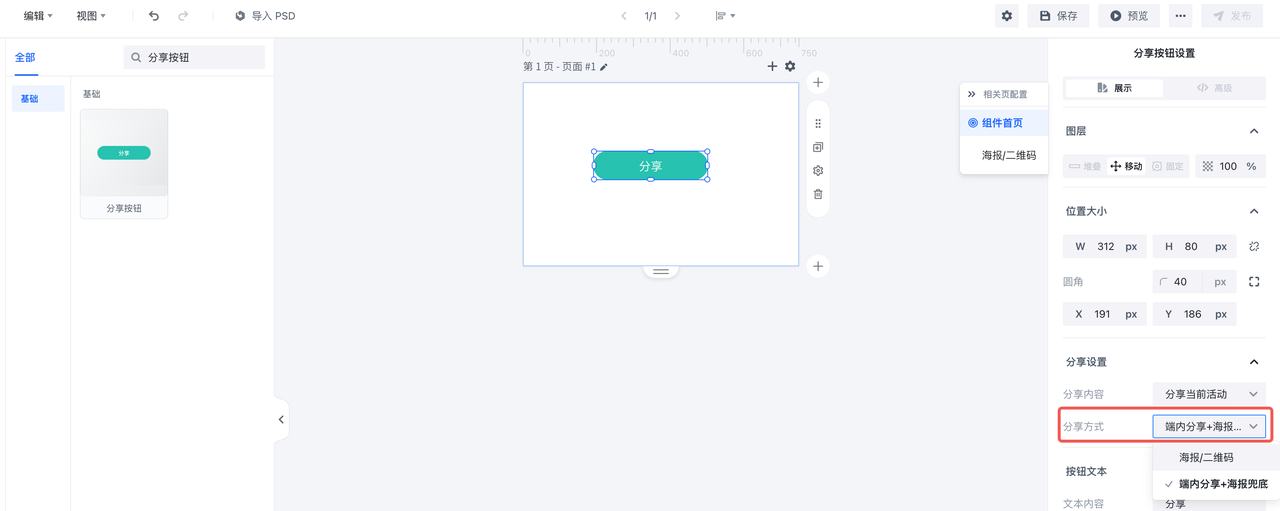Click the delete page trash icon
1280x511 pixels.
pos(818,194)
